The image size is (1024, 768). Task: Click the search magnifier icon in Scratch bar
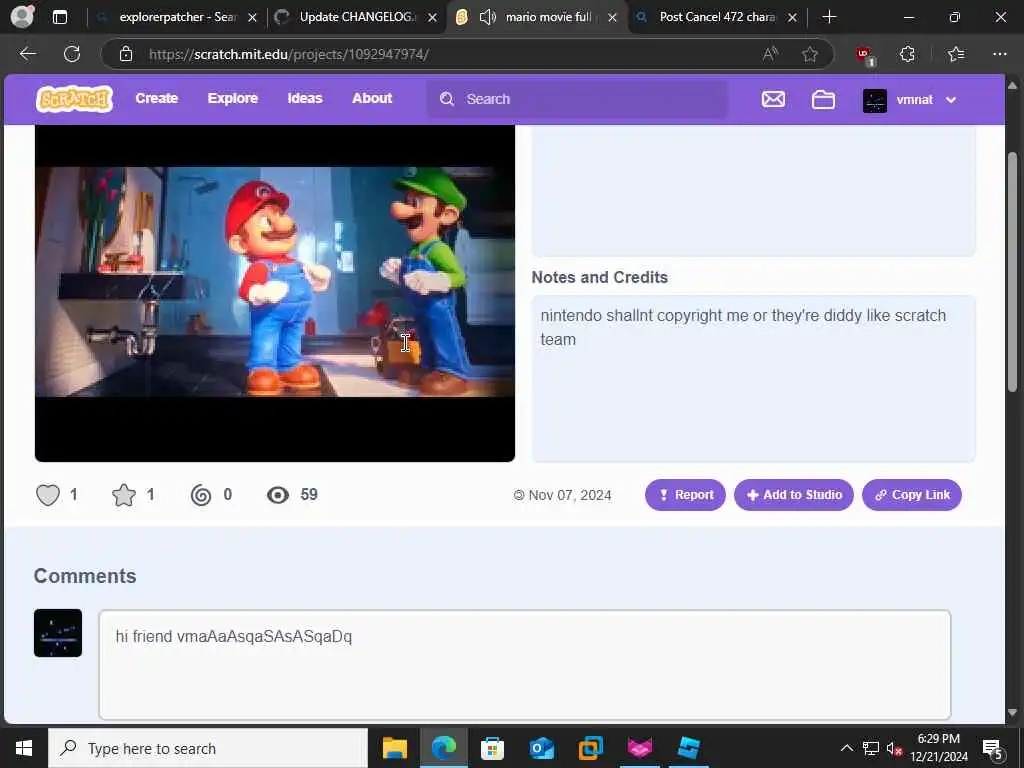447,99
